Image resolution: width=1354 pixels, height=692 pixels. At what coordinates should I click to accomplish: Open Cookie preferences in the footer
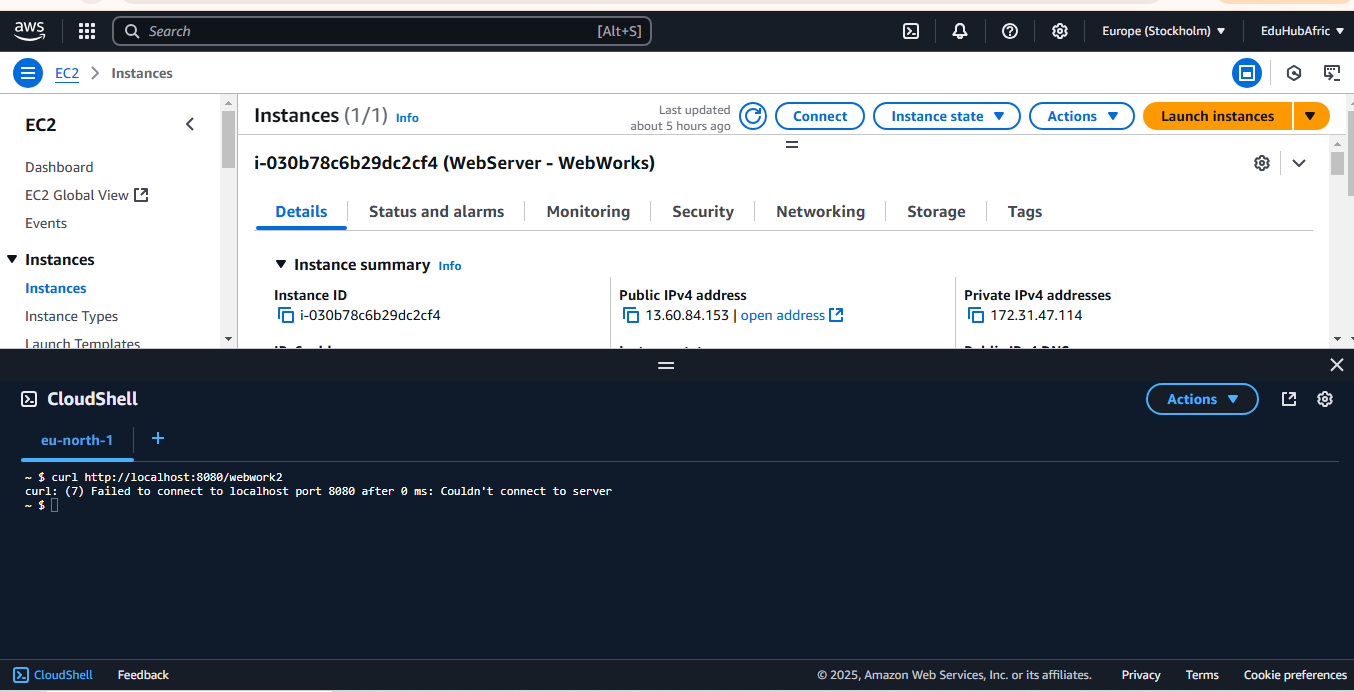click(x=1295, y=675)
